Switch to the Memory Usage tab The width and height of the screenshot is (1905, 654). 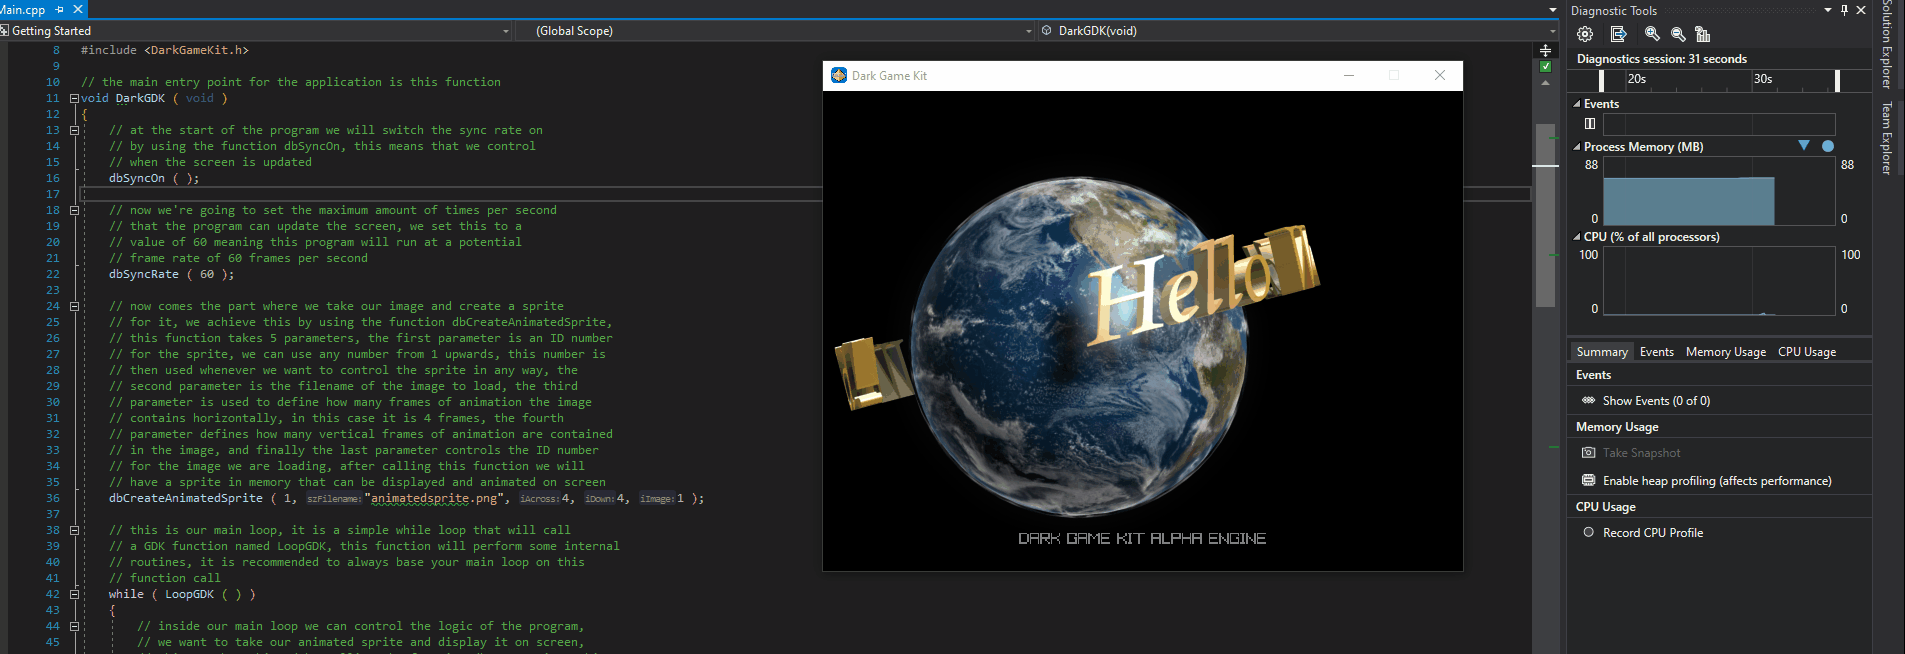coord(1726,352)
